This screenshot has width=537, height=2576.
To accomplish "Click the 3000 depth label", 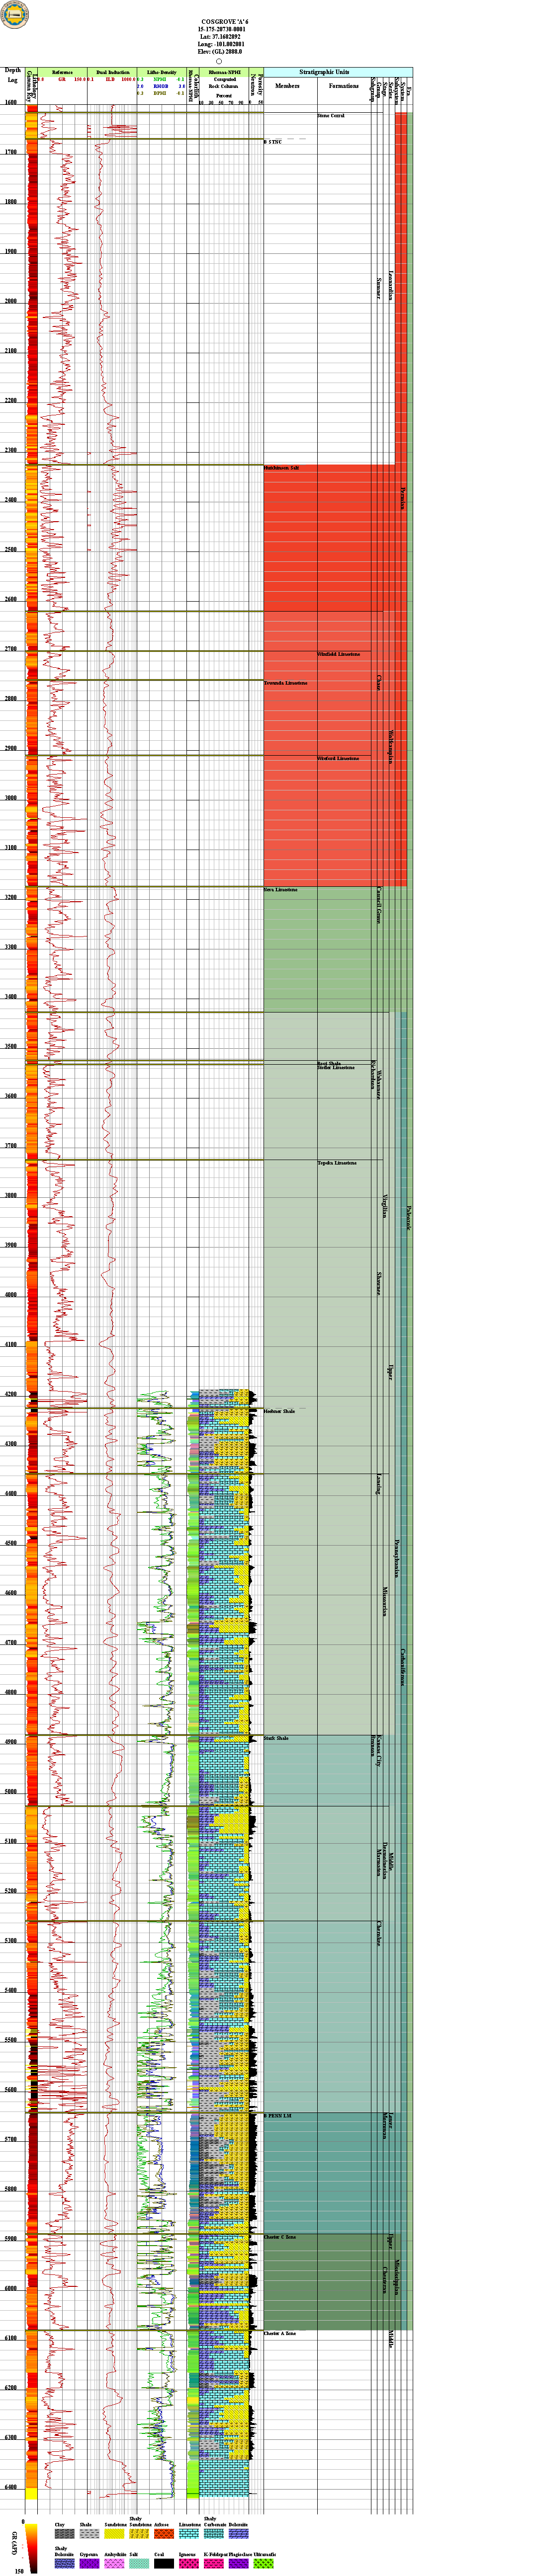I will click(11, 798).
